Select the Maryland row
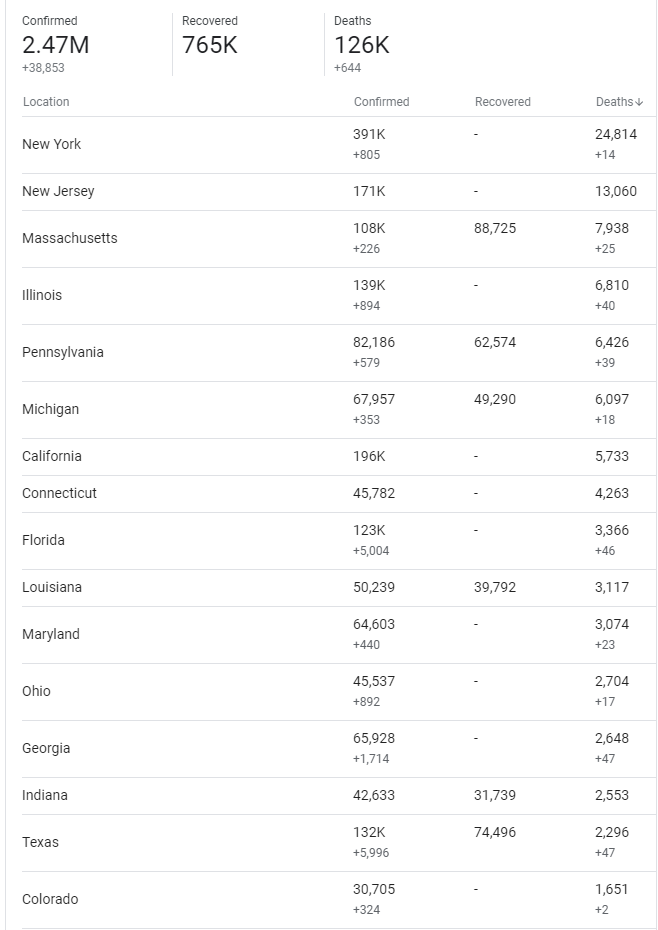 [51, 634]
